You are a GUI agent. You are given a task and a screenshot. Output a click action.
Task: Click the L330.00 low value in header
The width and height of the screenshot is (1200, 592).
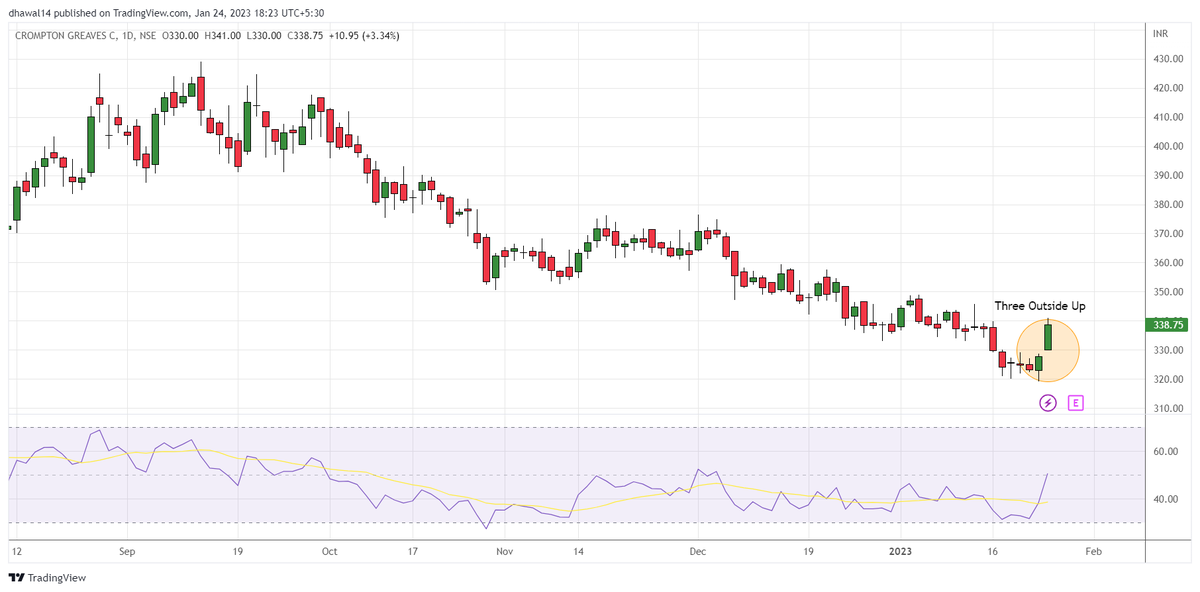[262, 35]
